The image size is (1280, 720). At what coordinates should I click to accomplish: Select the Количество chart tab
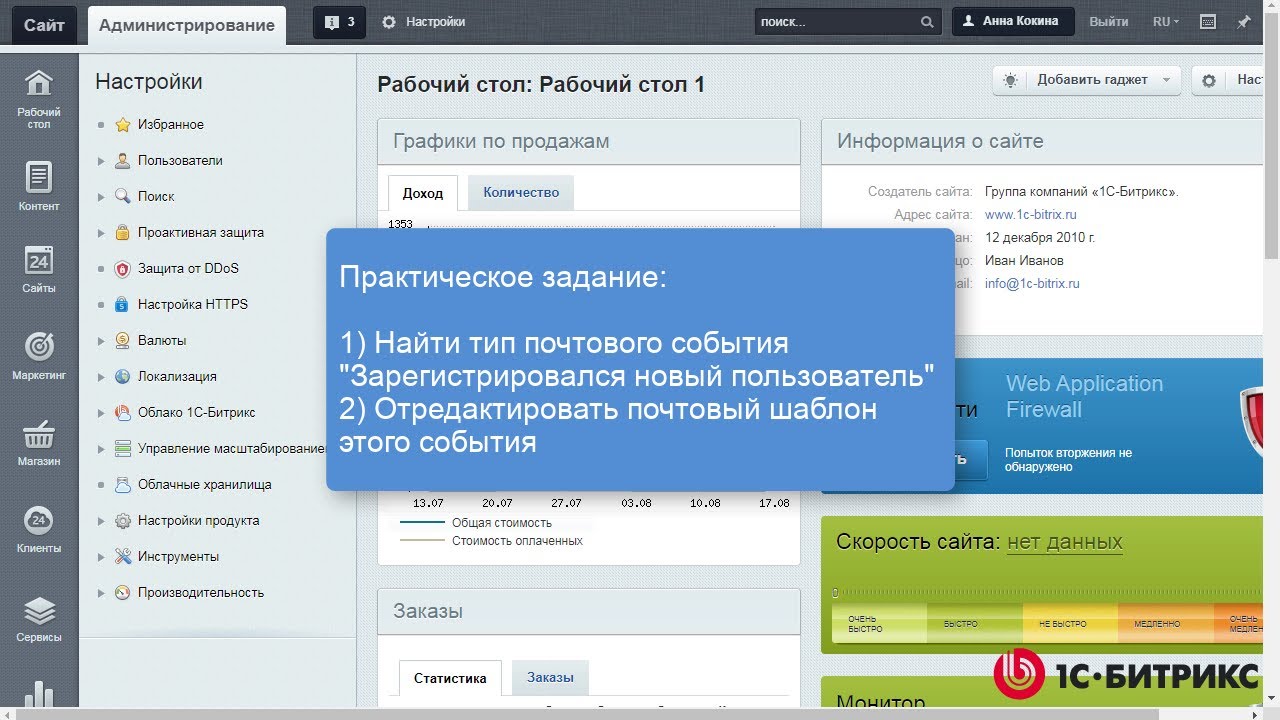pos(521,192)
